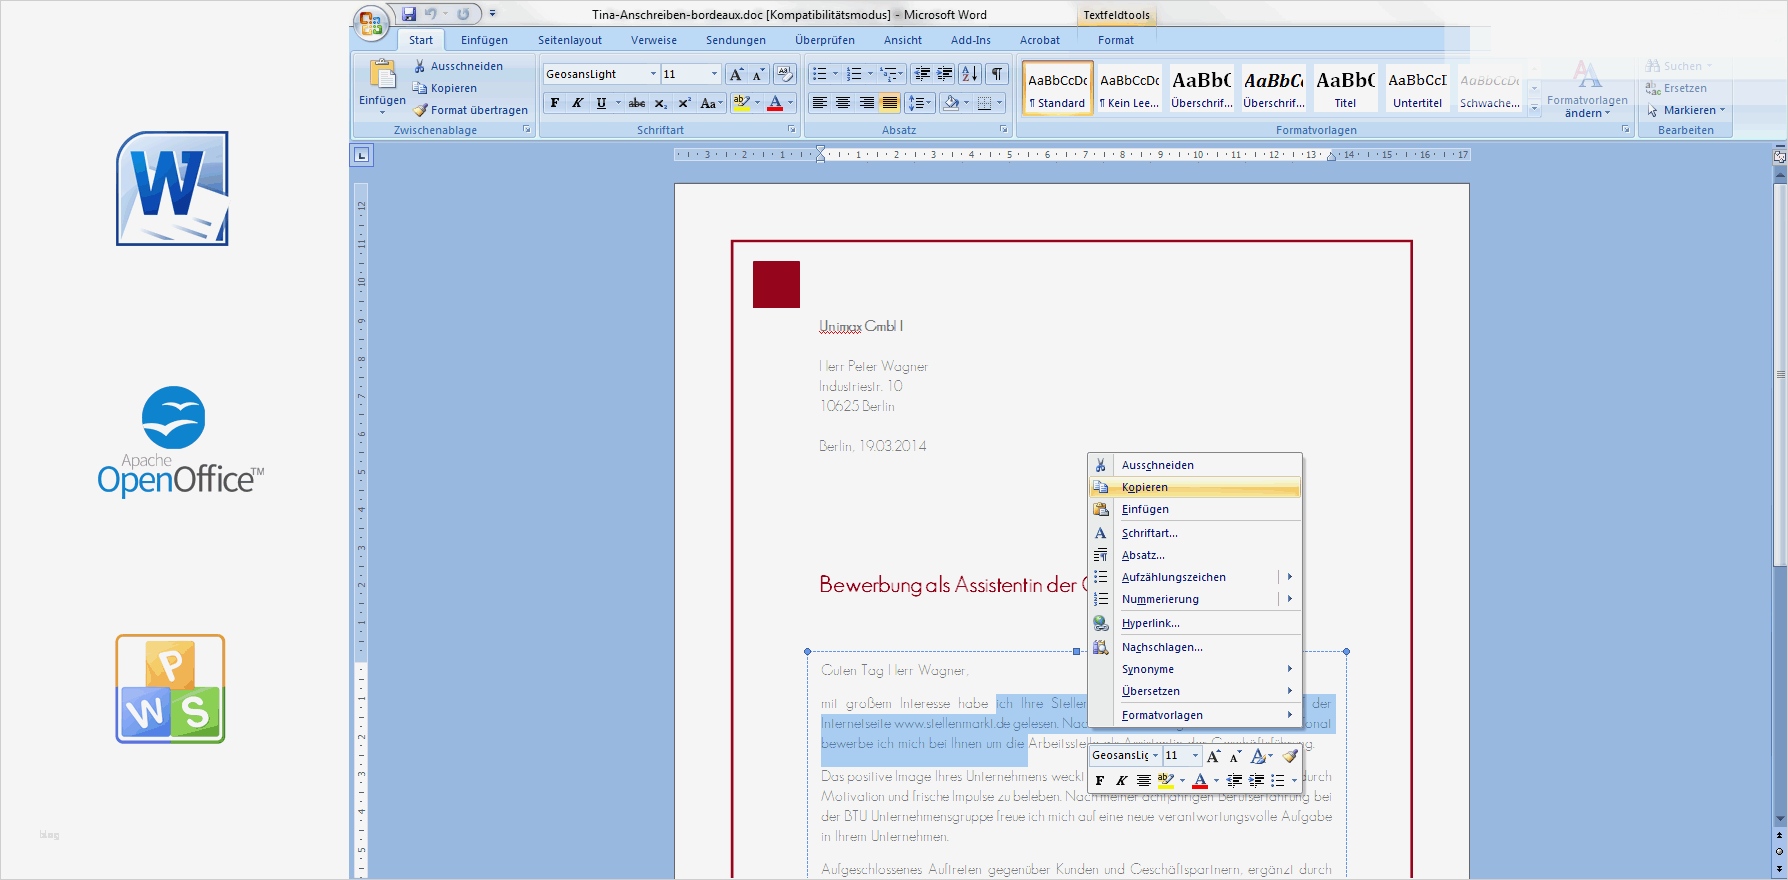1788x880 pixels.
Task: Save the document via quick access toolbar
Action: coord(409,14)
